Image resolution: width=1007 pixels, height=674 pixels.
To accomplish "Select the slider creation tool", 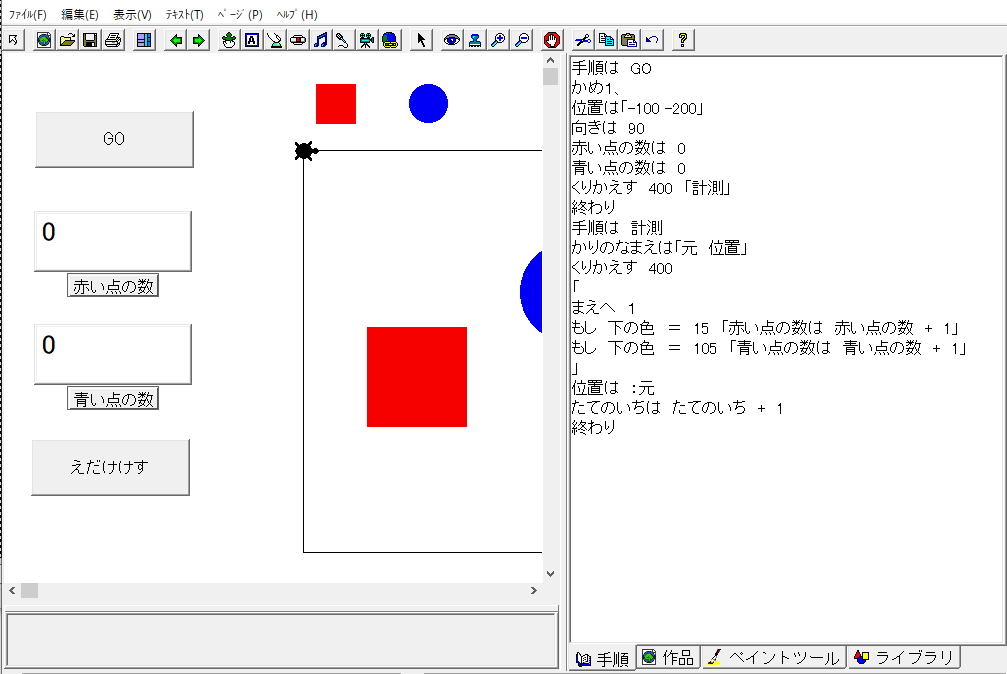I will tap(275, 40).
